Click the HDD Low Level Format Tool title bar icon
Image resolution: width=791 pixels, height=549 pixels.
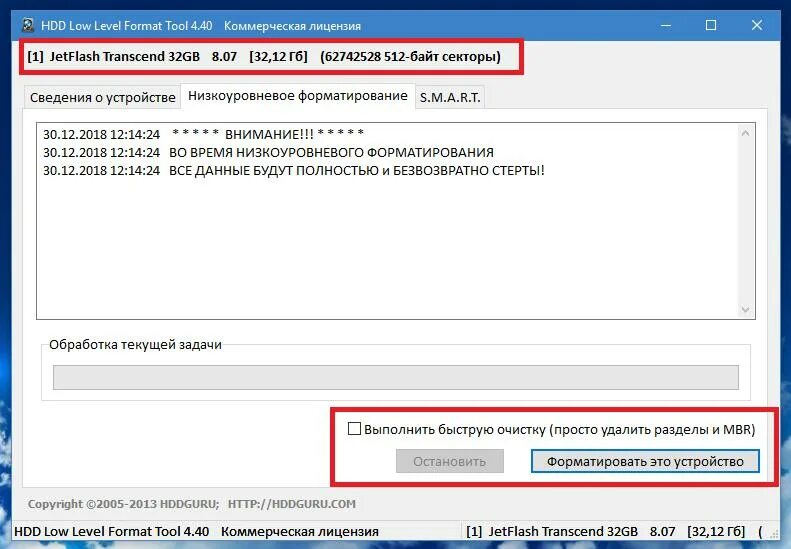click(29, 25)
